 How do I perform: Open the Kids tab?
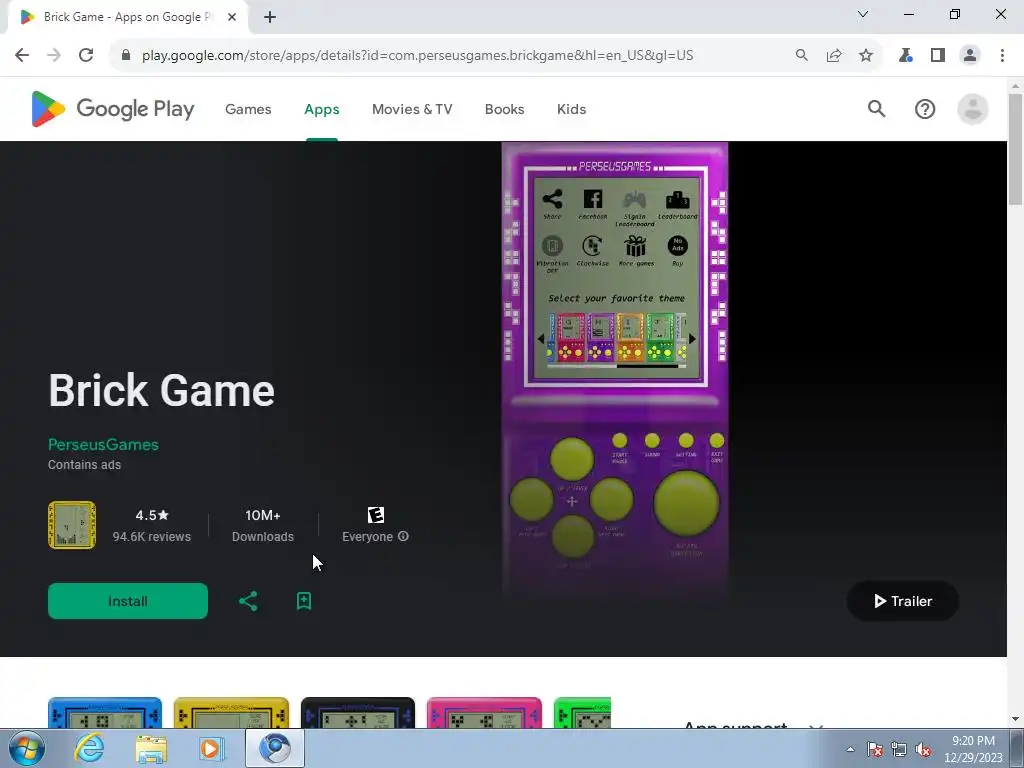[571, 109]
